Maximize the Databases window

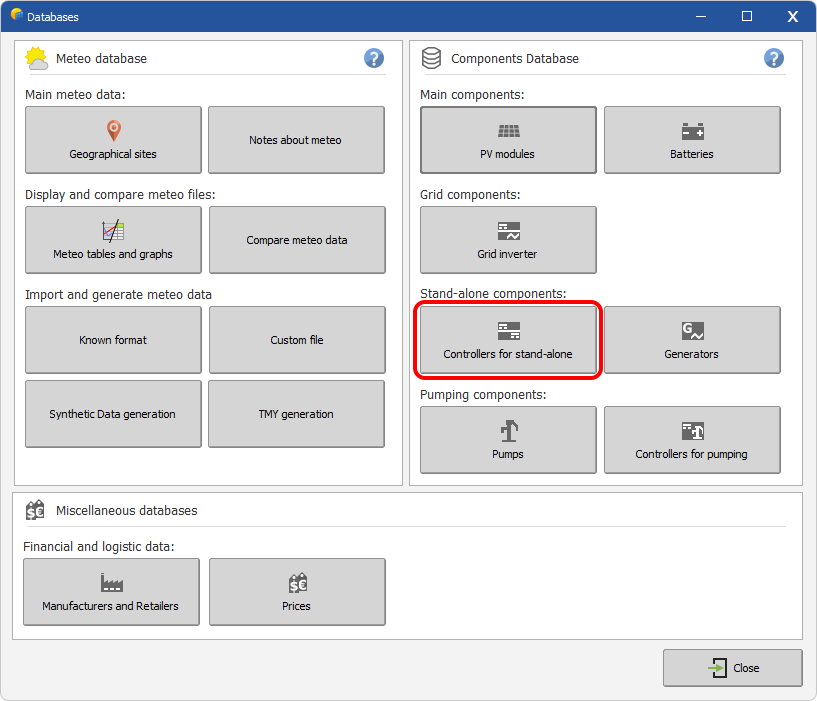pos(747,16)
